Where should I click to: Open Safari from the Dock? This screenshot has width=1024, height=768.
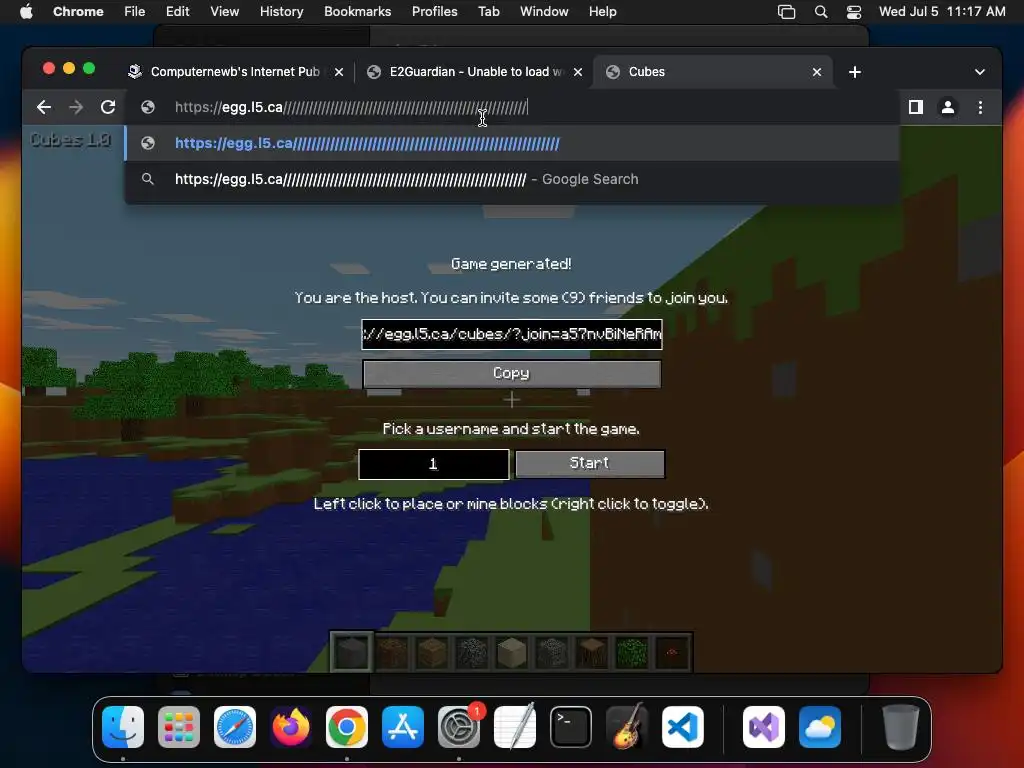click(235, 727)
